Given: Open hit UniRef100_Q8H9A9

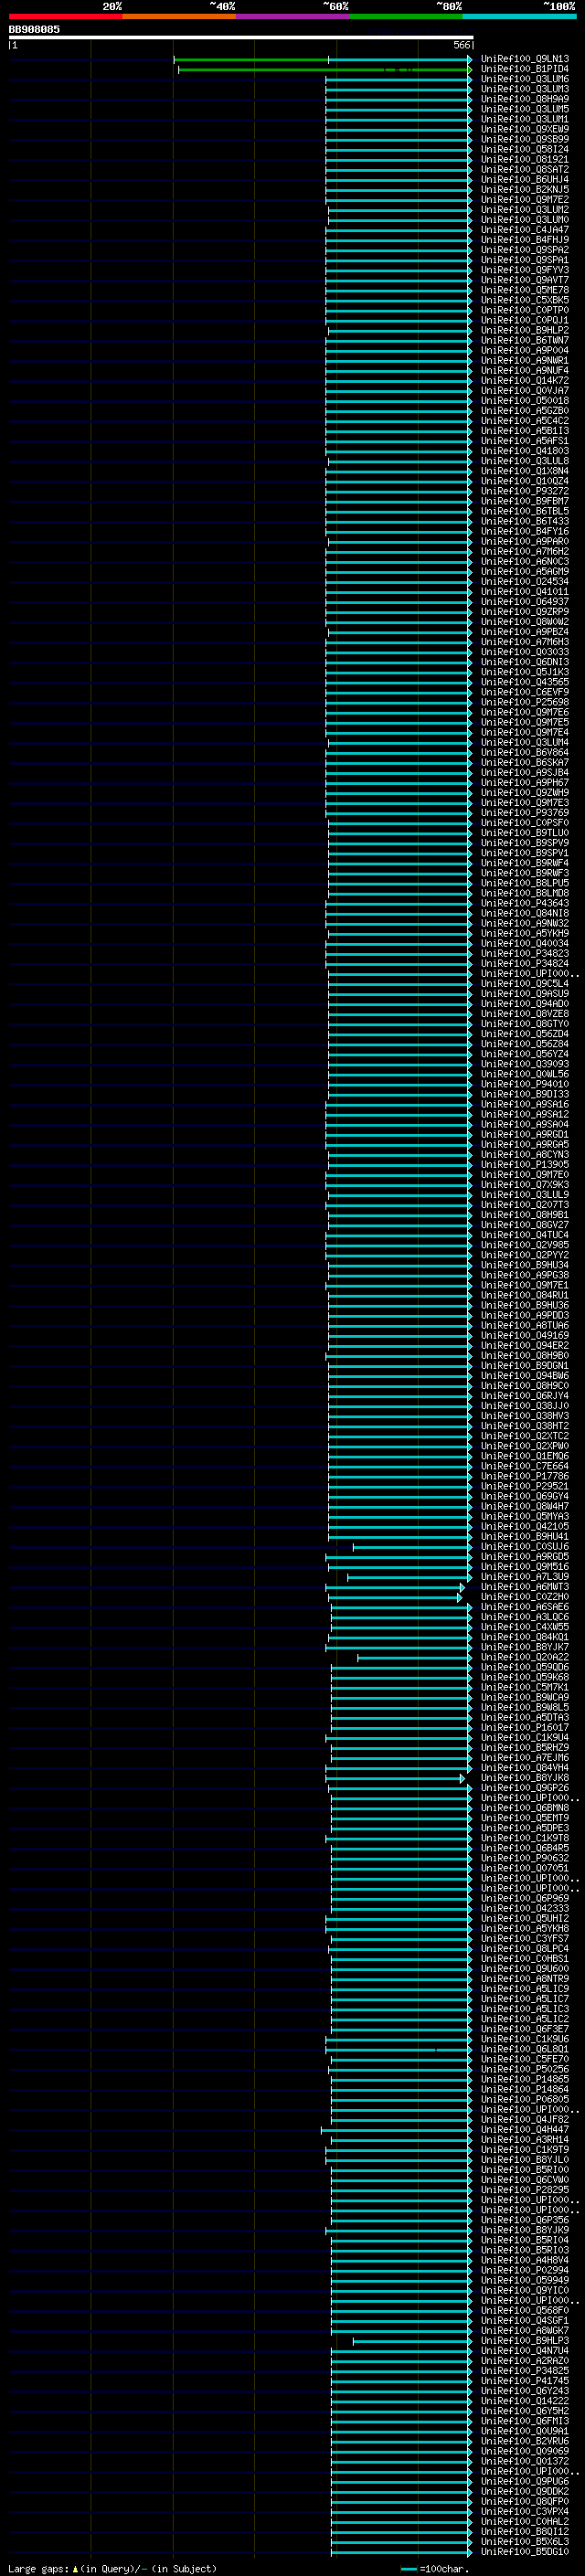Looking at the screenshot, I should point(524,99).
